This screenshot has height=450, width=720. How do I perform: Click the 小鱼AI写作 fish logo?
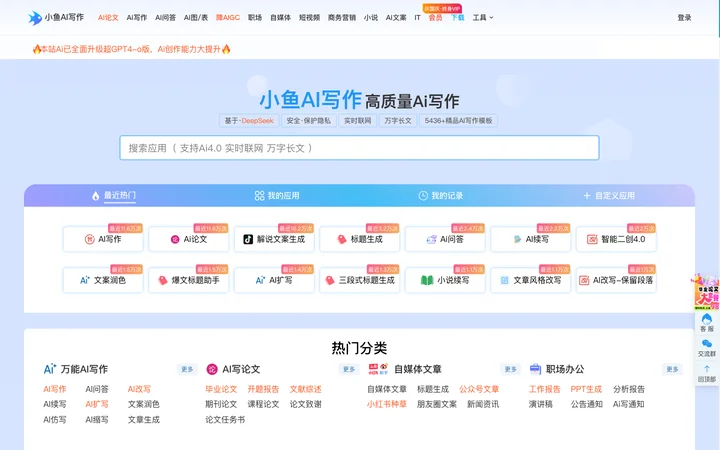pos(35,18)
